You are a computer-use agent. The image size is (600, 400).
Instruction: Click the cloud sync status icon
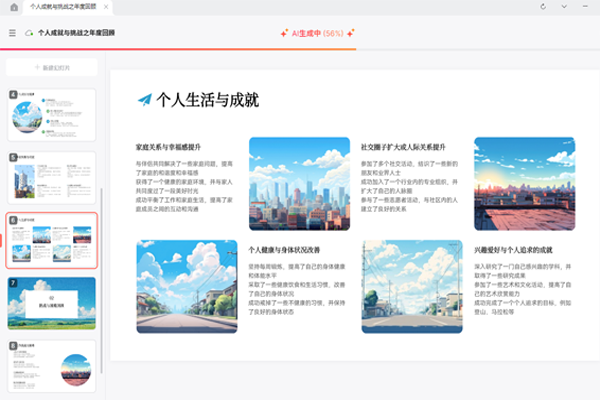coord(29,33)
